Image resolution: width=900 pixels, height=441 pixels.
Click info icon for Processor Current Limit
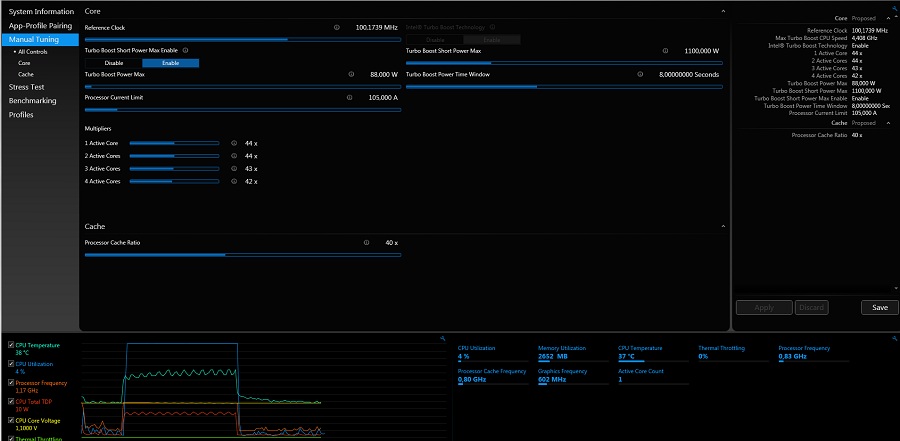(x=351, y=98)
